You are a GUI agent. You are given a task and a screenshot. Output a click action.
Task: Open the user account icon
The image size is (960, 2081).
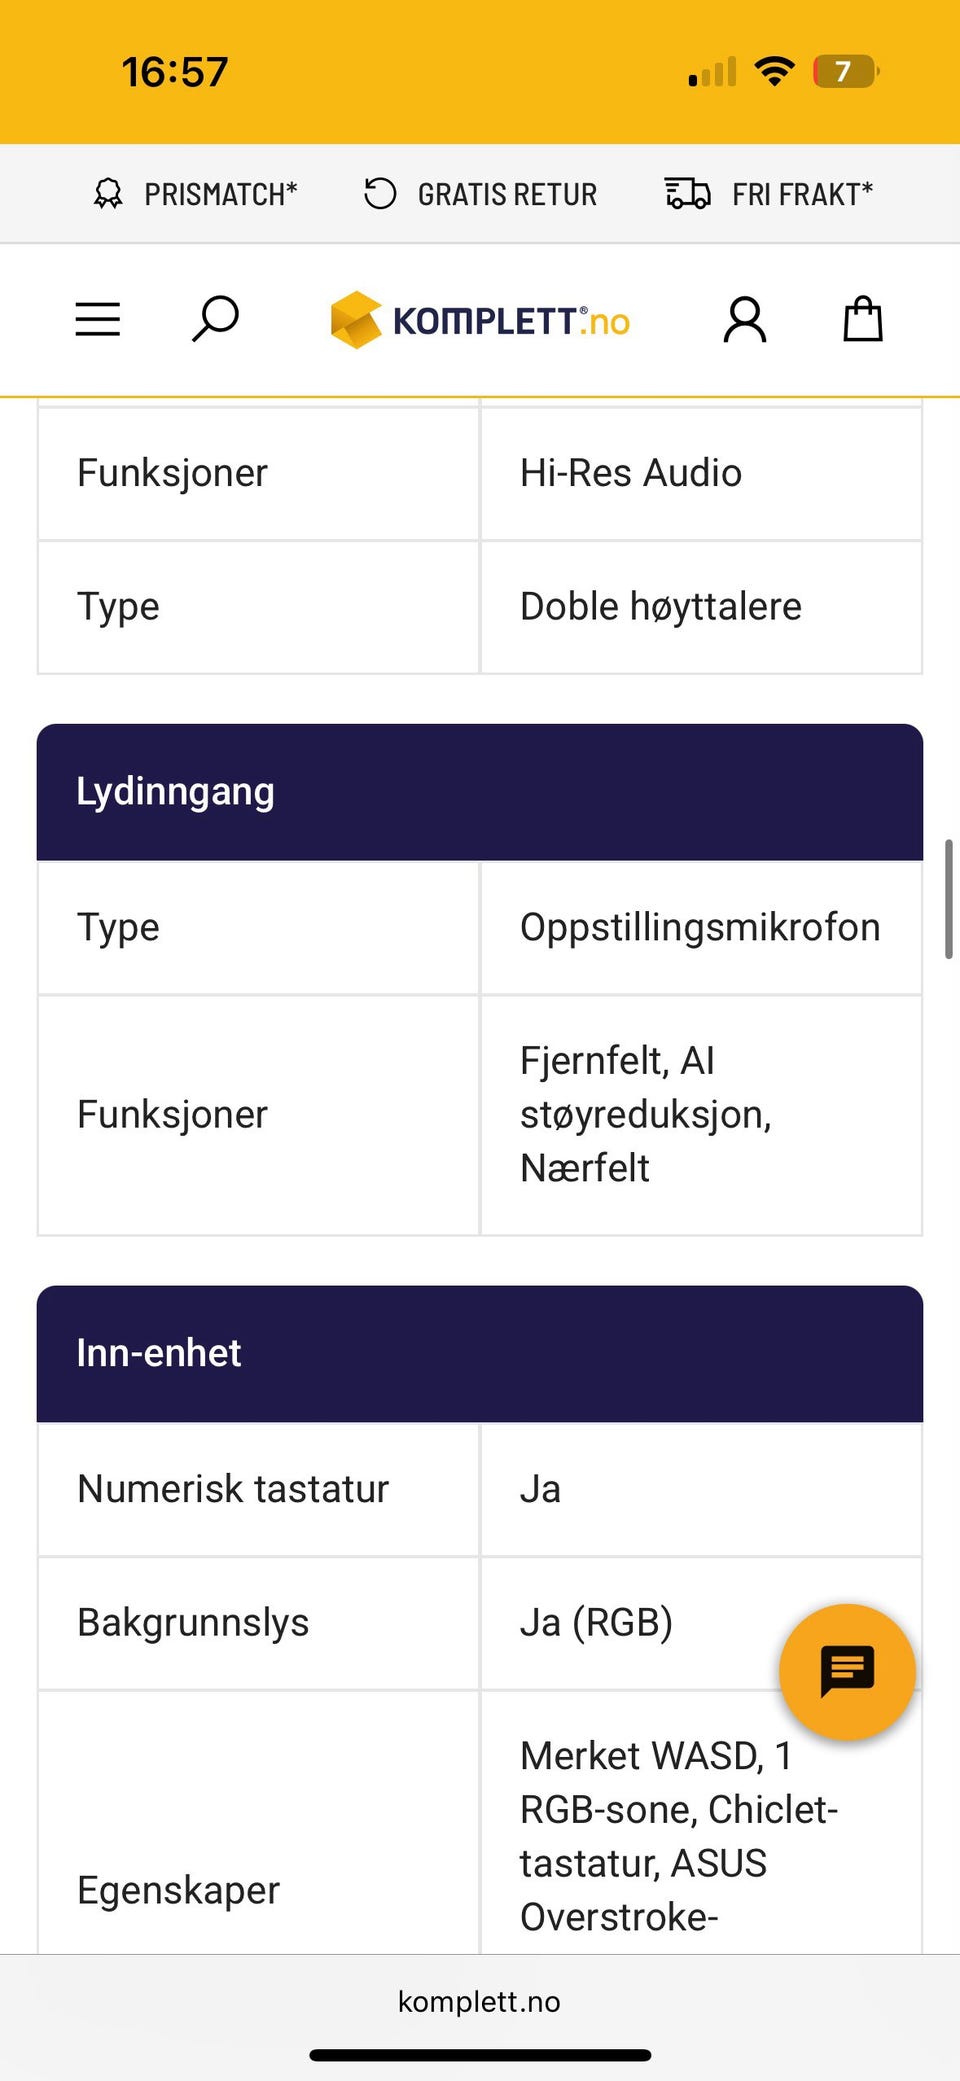[x=745, y=320]
